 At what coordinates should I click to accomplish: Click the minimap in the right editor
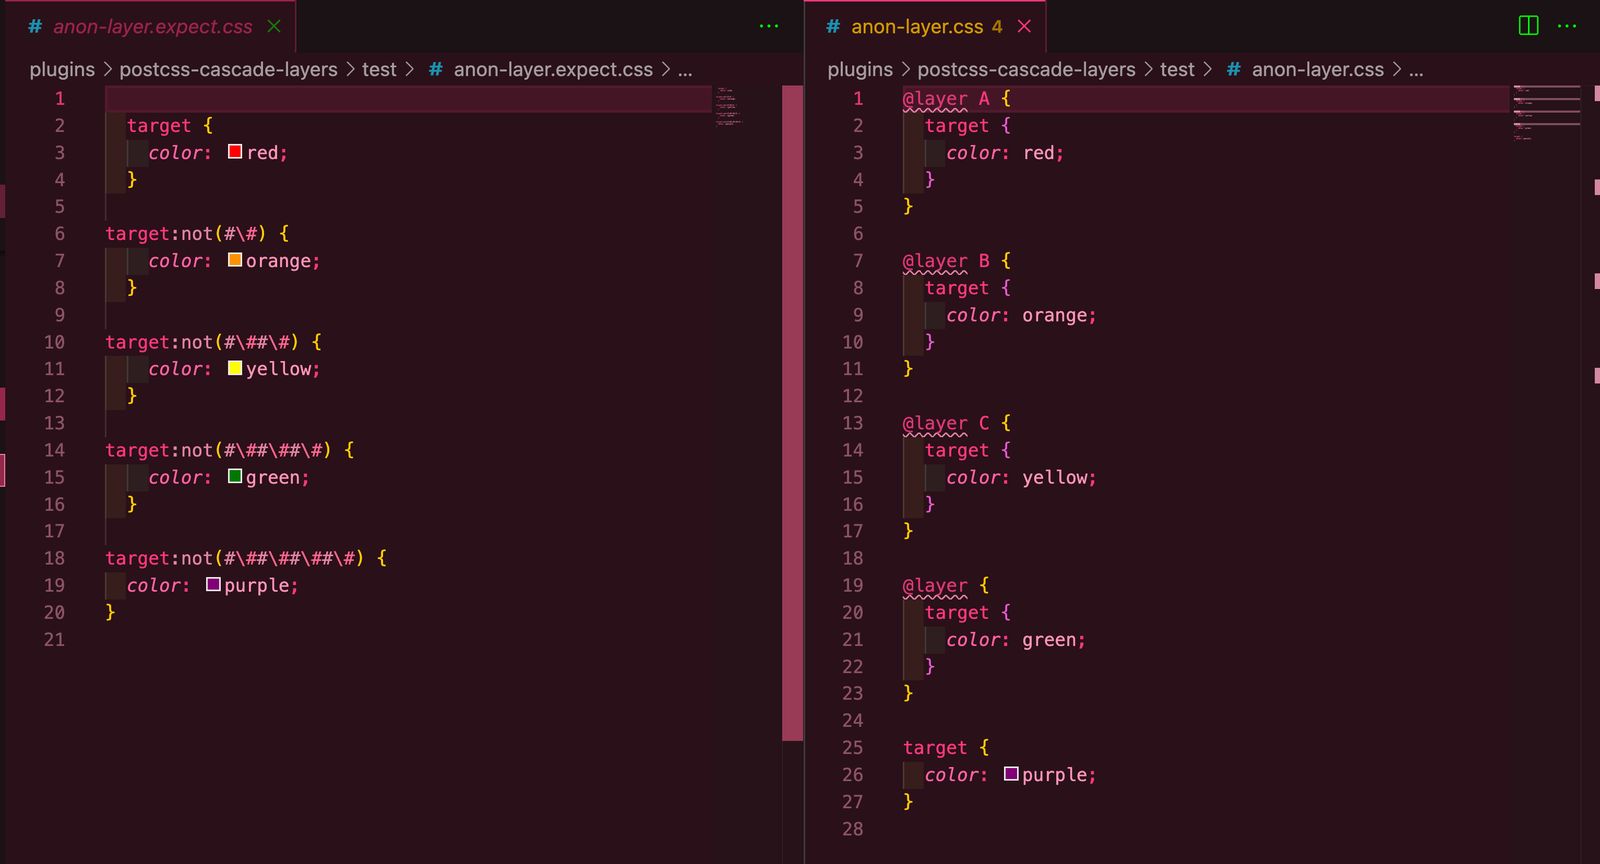coord(1546,112)
